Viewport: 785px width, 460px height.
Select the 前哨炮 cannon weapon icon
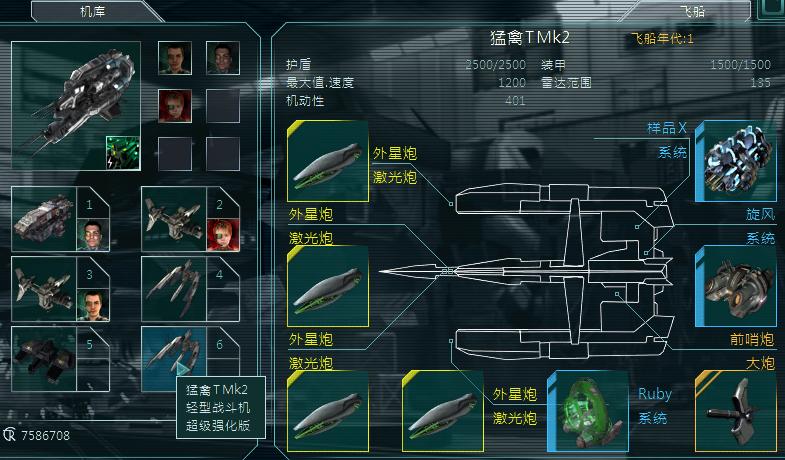pos(736,411)
